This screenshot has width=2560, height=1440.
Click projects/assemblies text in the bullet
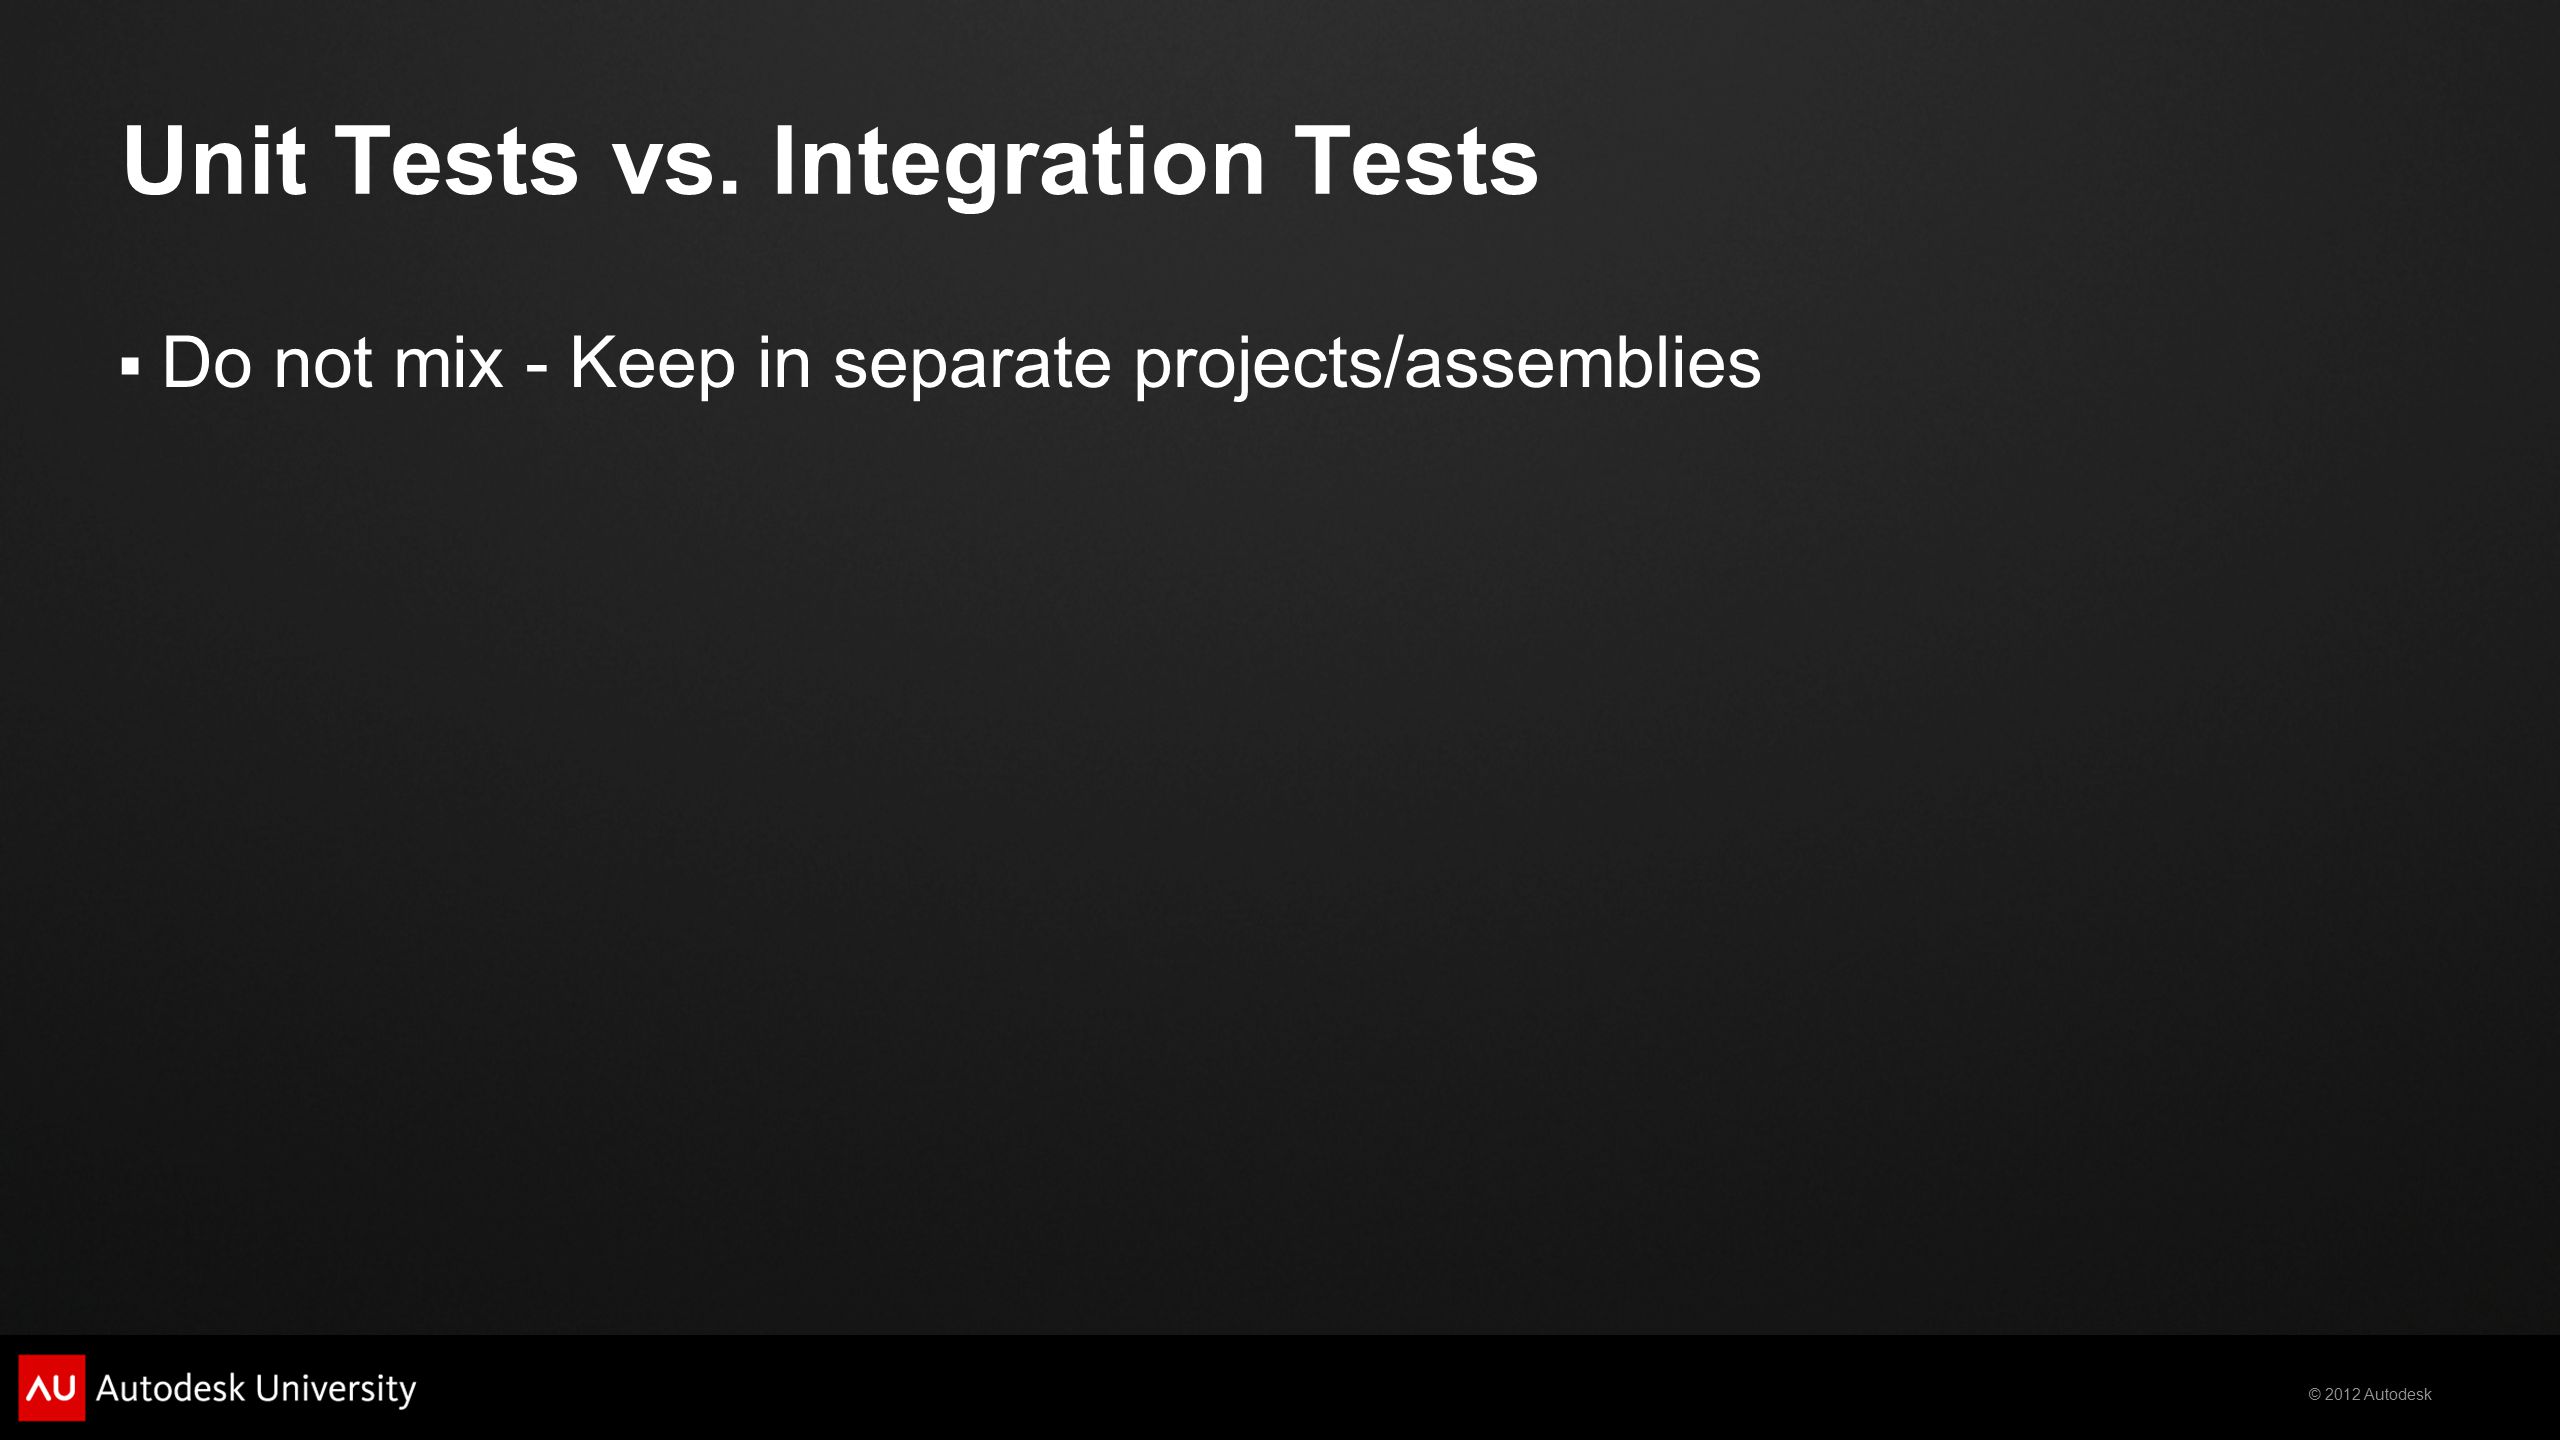click(1447, 364)
